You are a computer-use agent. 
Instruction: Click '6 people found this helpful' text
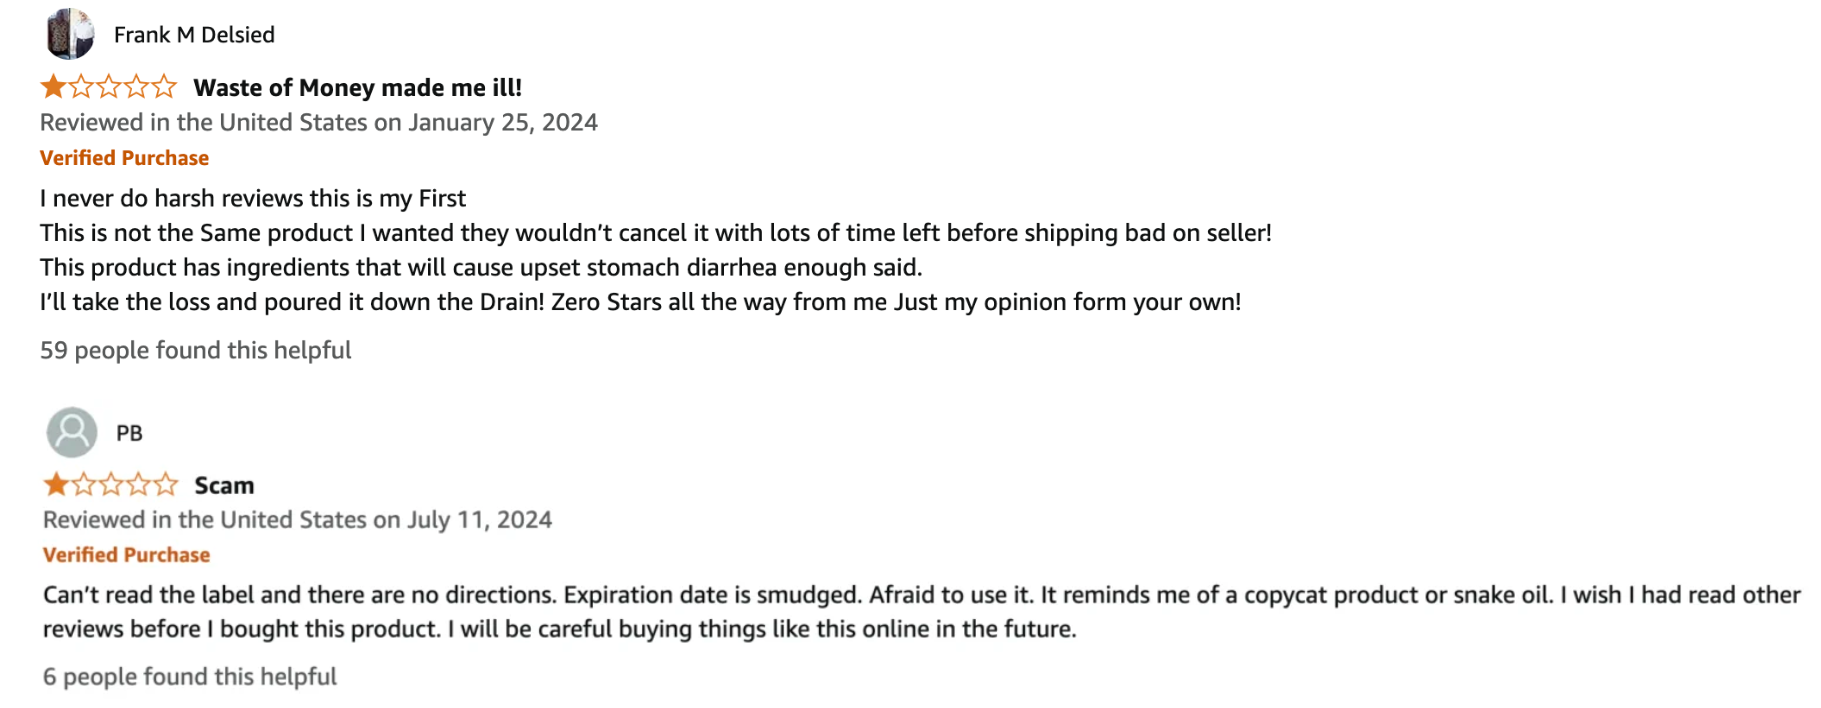pyautogui.click(x=190, y=677)
